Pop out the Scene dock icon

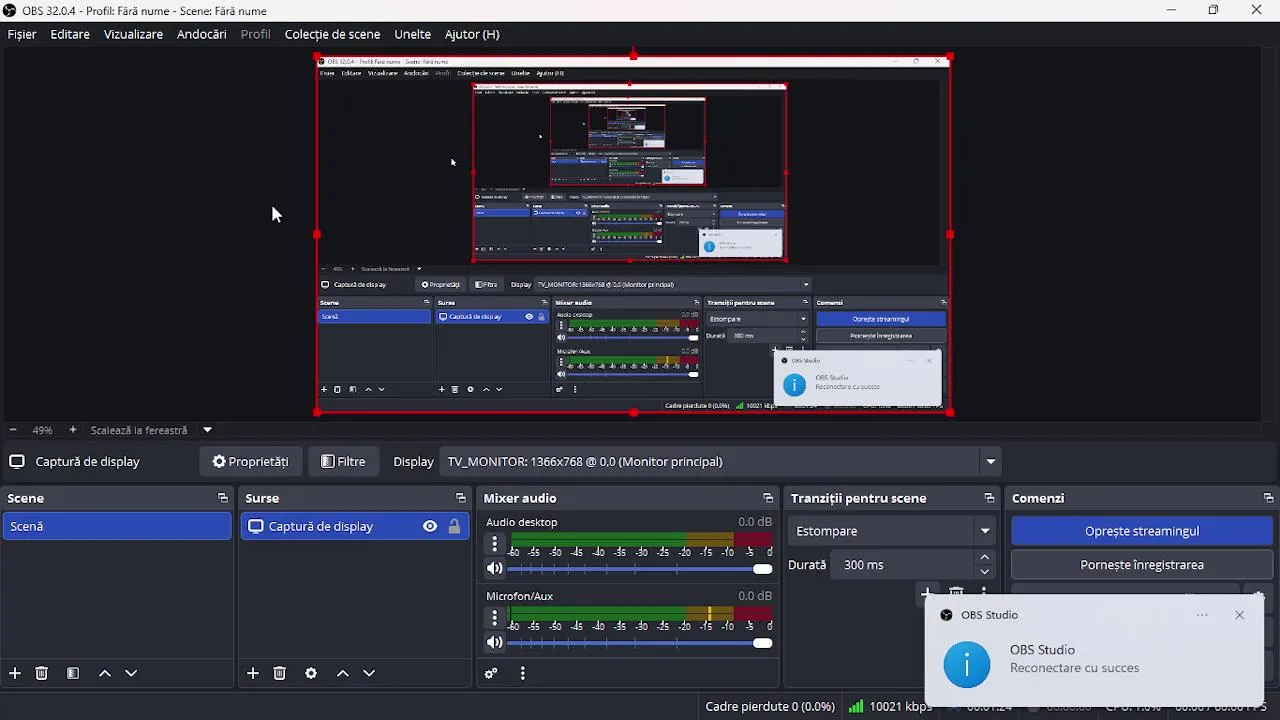[222, 498]
